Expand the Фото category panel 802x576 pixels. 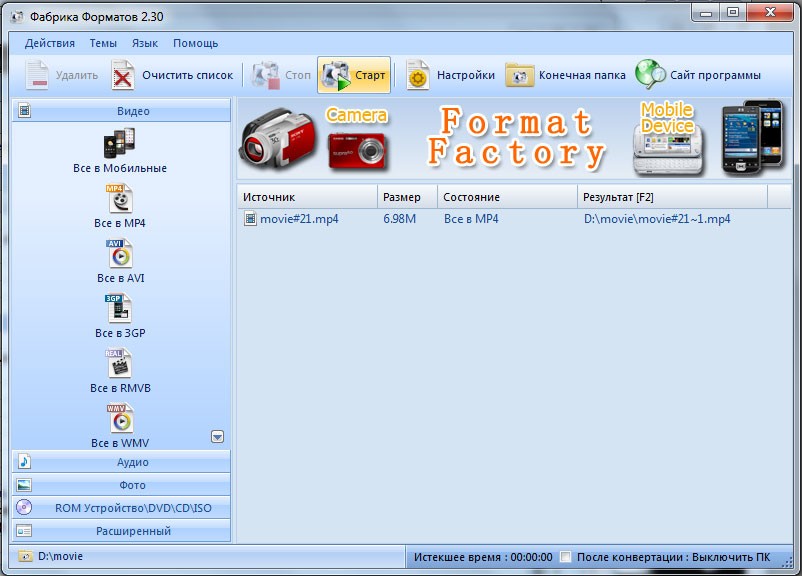[122, 485]
